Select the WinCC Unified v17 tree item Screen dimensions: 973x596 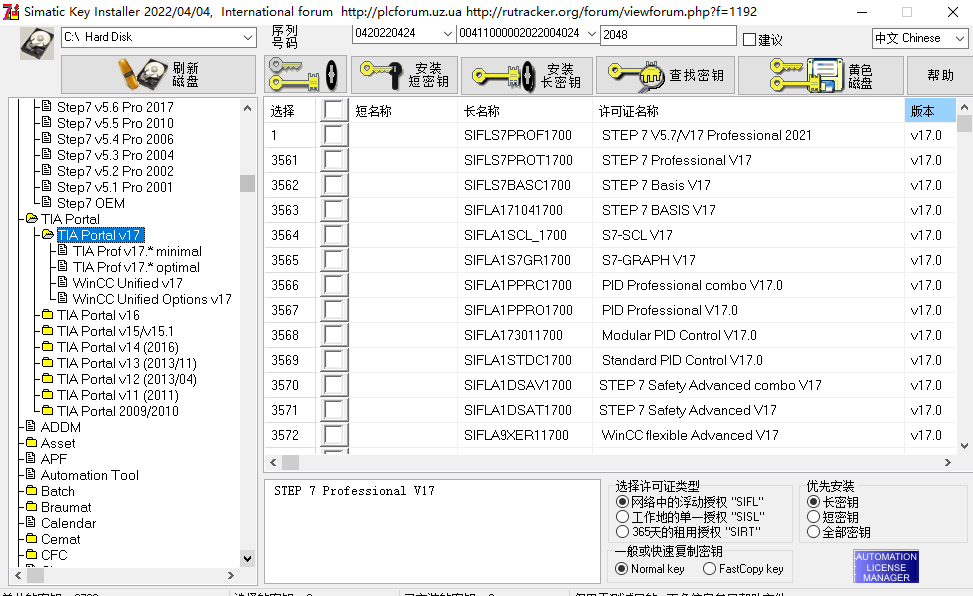tap(127, 283)
